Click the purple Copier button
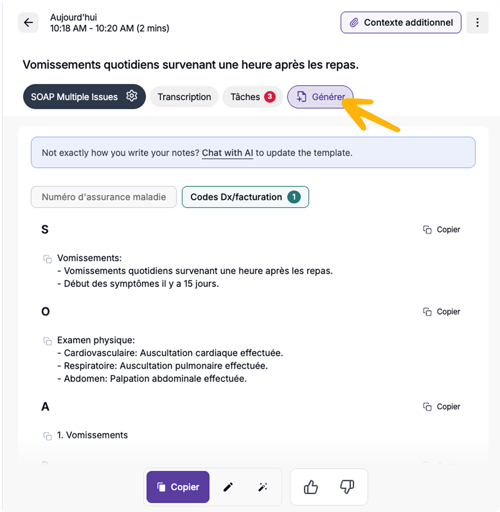Screen dimensions: 500x512 178,487
